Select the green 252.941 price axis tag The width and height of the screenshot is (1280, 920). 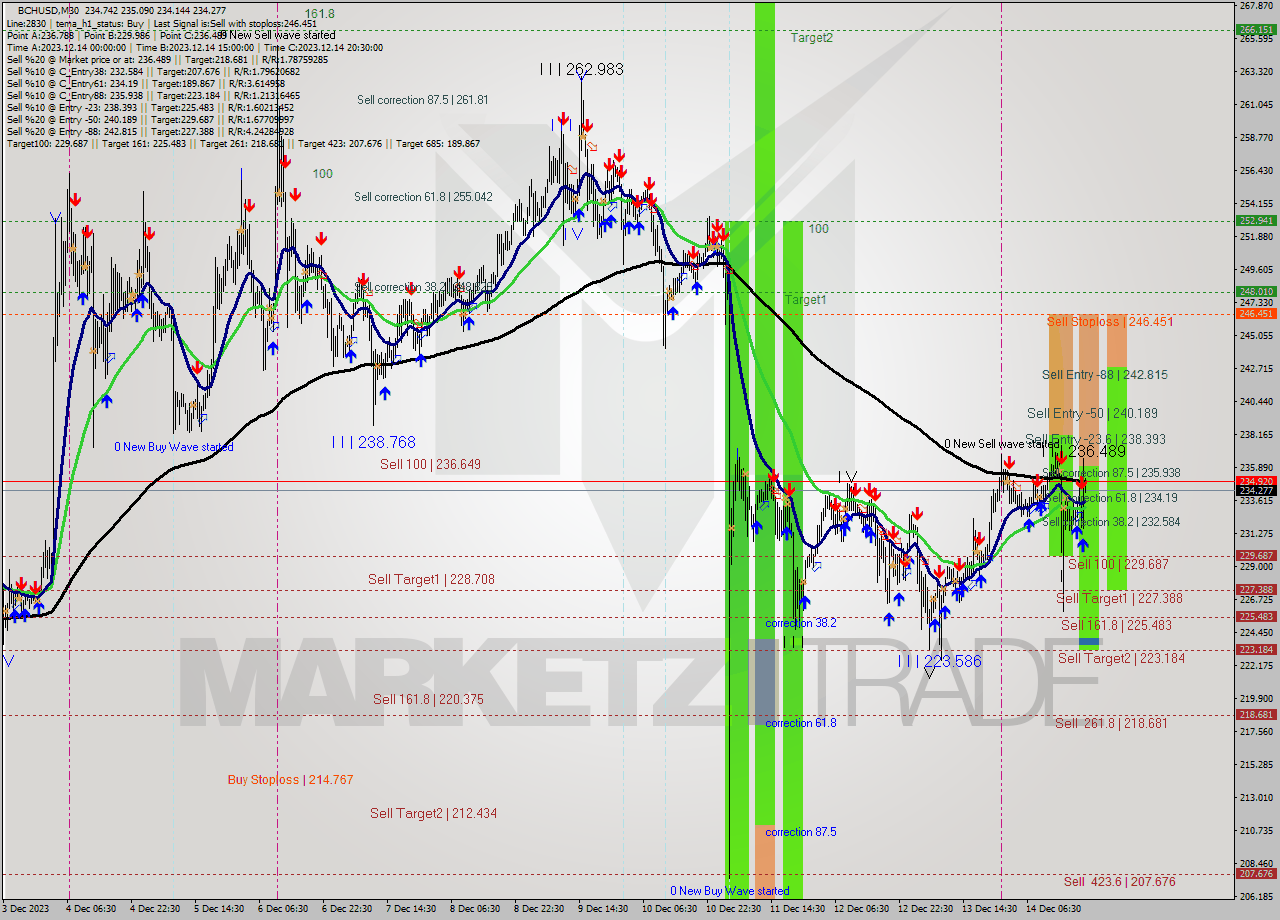tap(1257, 220)
